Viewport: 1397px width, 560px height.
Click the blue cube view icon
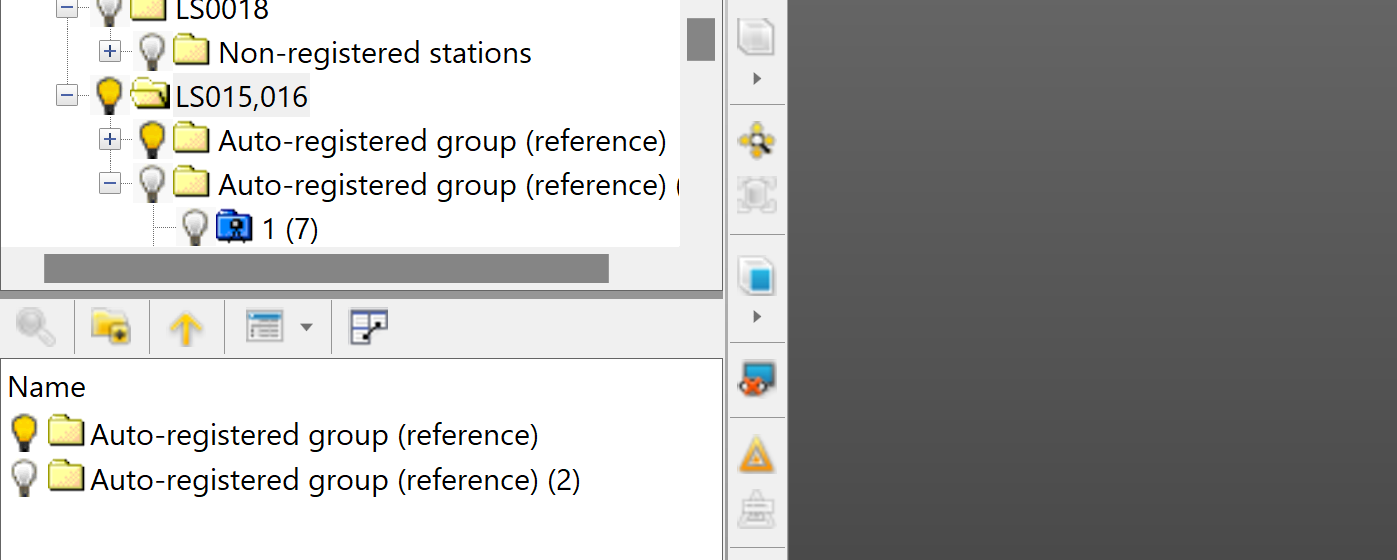(x=757, y=275)
